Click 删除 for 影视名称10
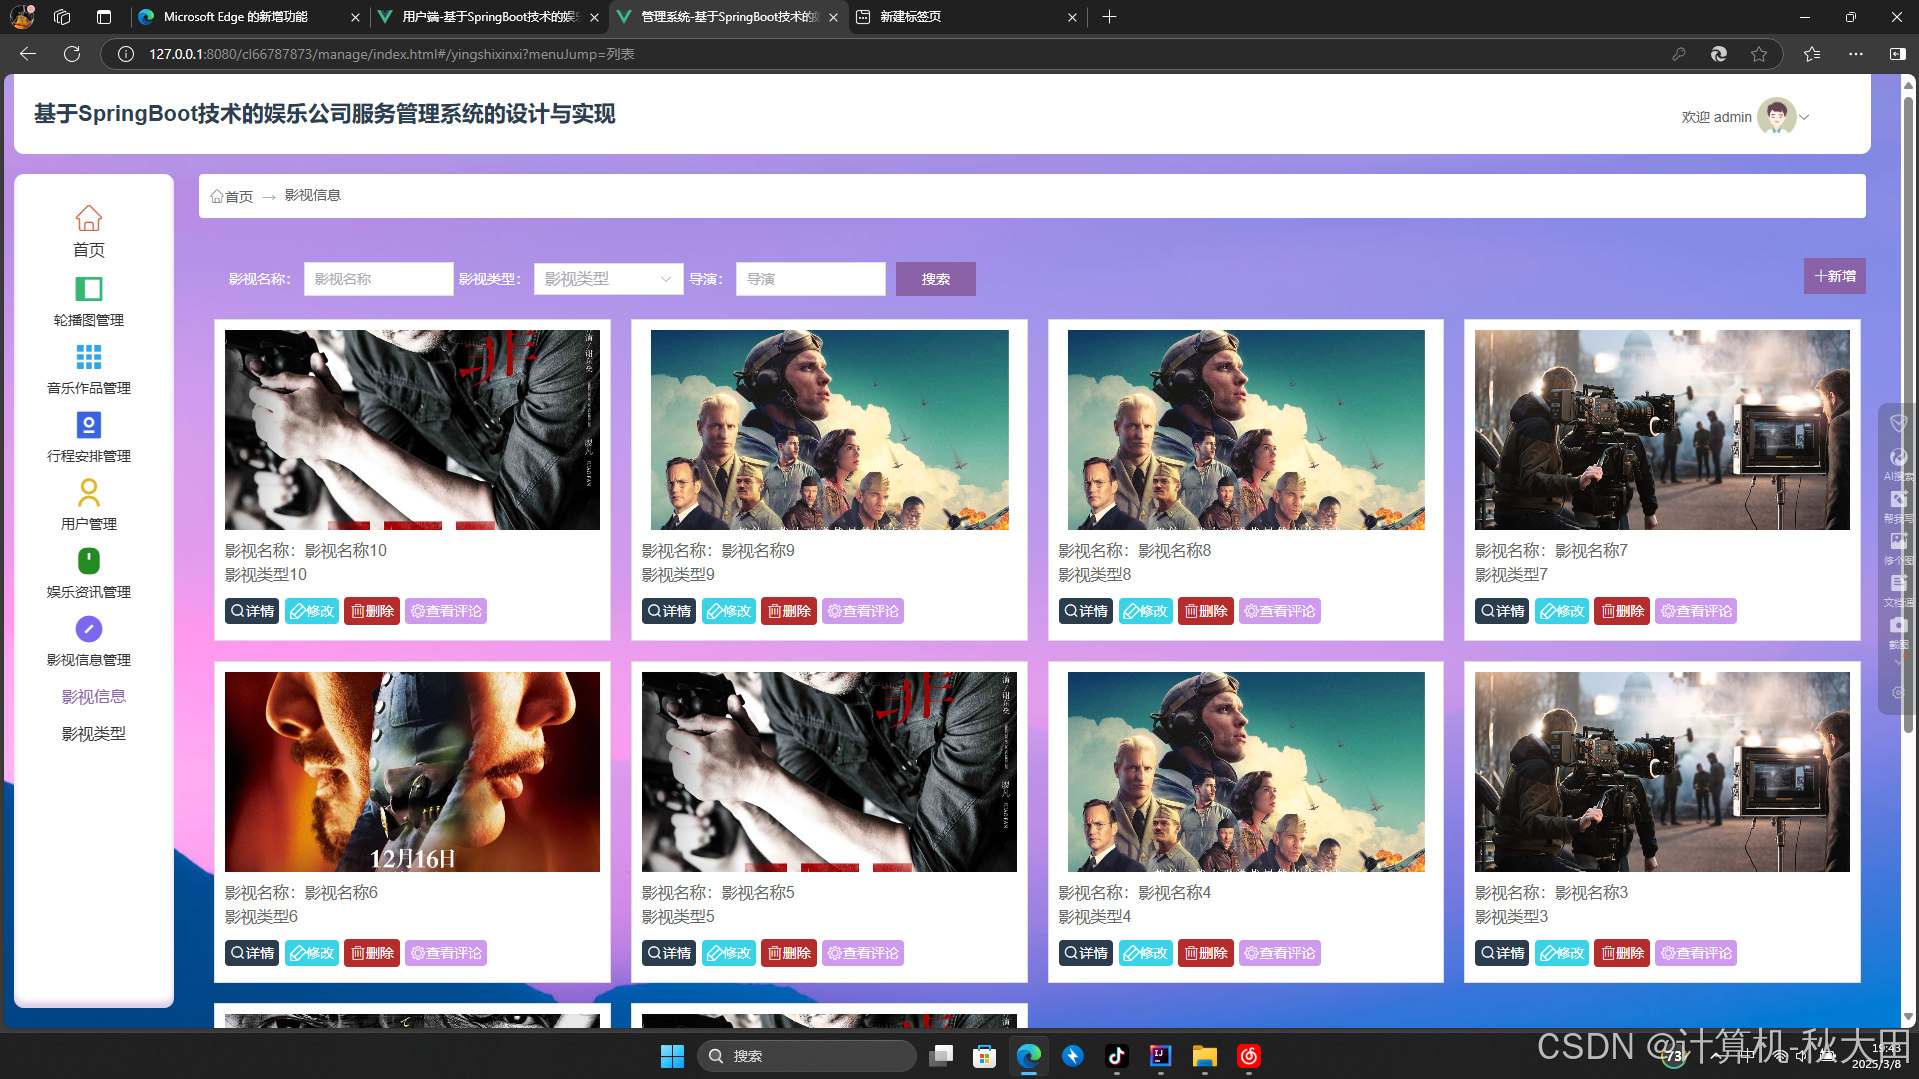 pos(372,611)
